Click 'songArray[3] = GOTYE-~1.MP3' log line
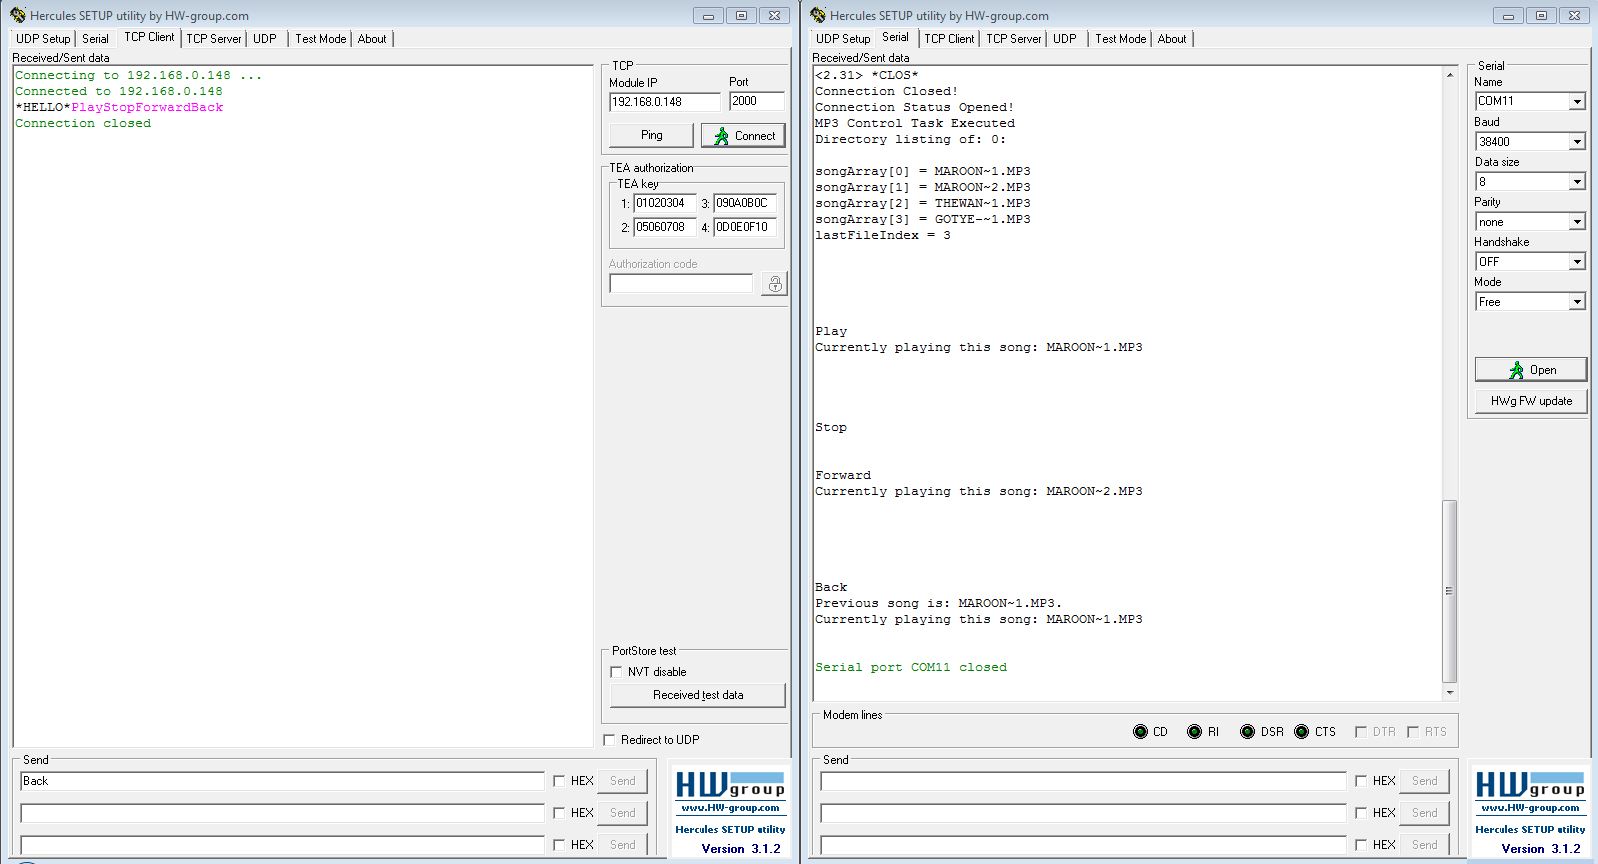 (x=922, y=219)
